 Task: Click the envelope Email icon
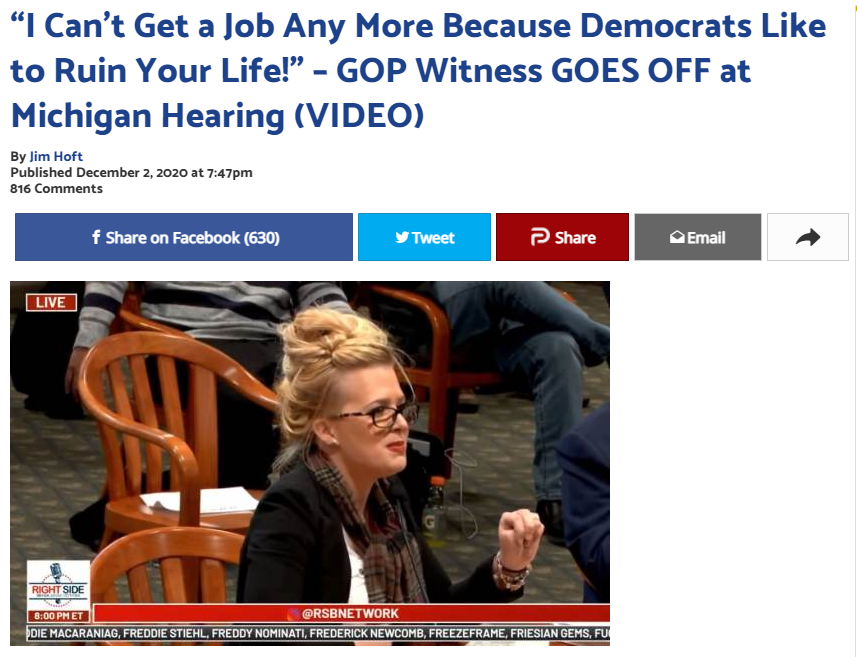pos(677,237)
